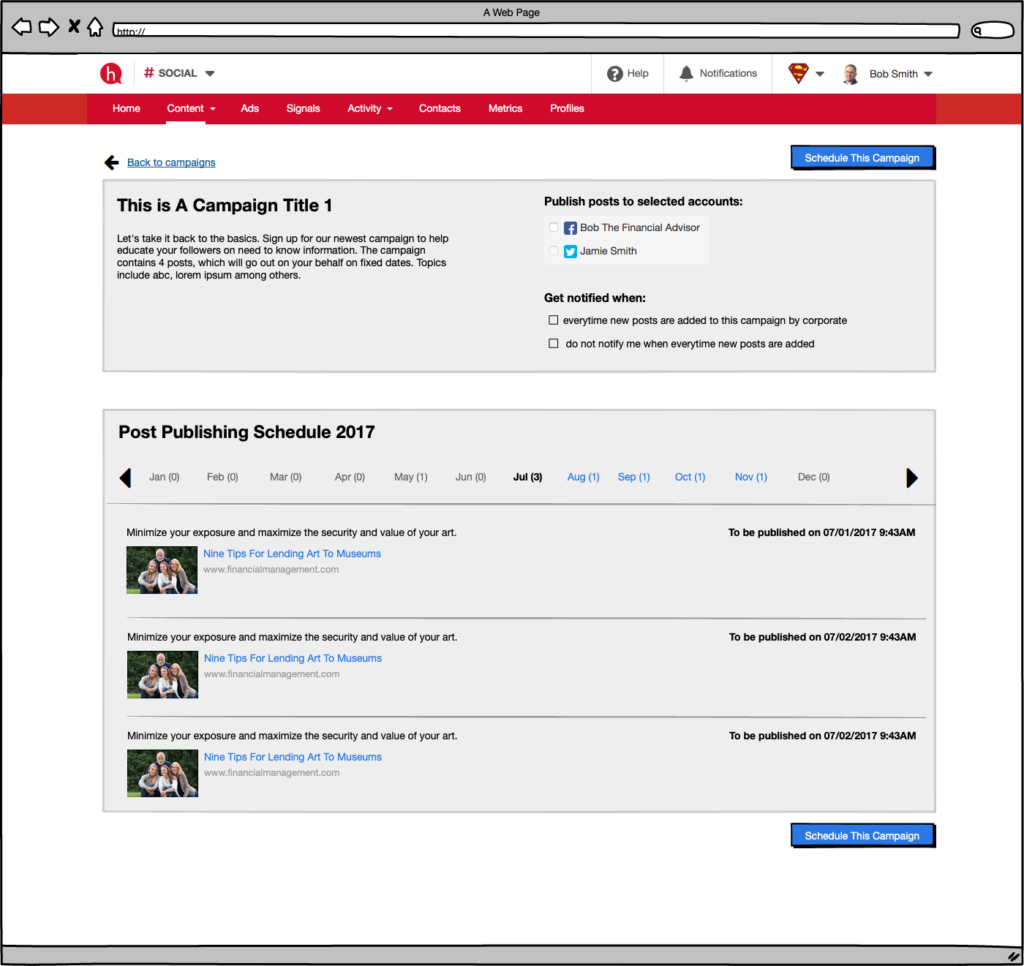1024x966 pixels.
Task: Select the Jan (0) month
Action: point(164,477)
